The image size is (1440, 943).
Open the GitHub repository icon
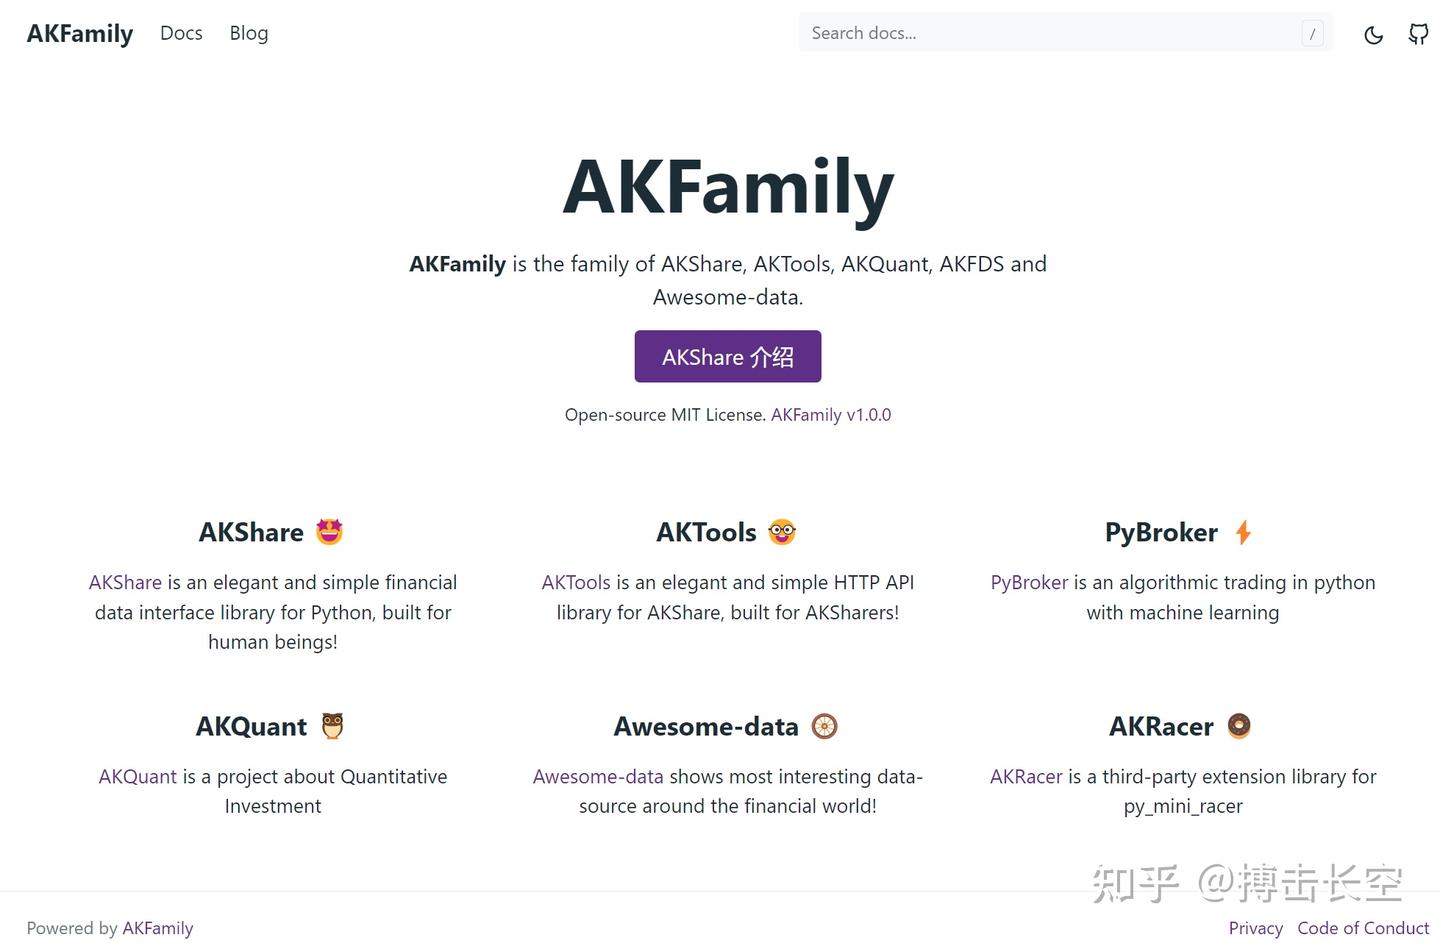point(1418,33)
